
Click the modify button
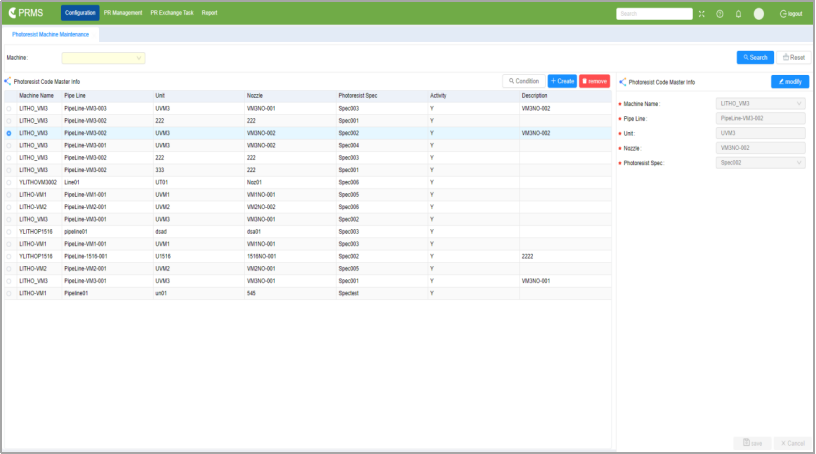[x=790, y=82]
